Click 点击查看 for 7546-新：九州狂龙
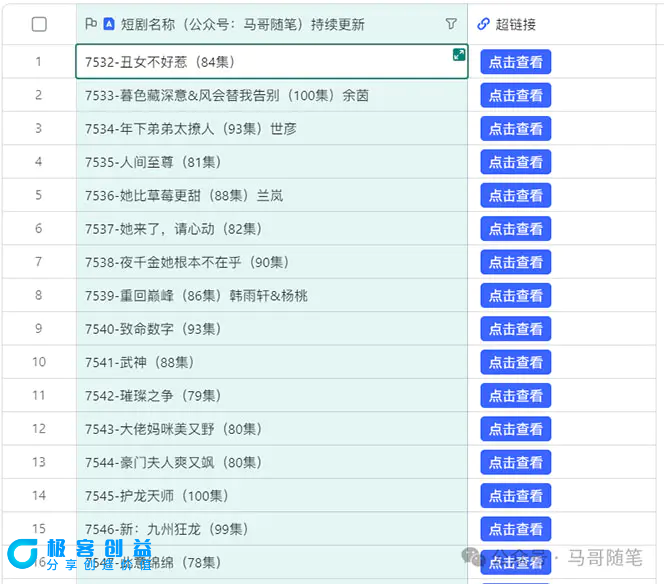The image size is (664, 584). (515, 529)
